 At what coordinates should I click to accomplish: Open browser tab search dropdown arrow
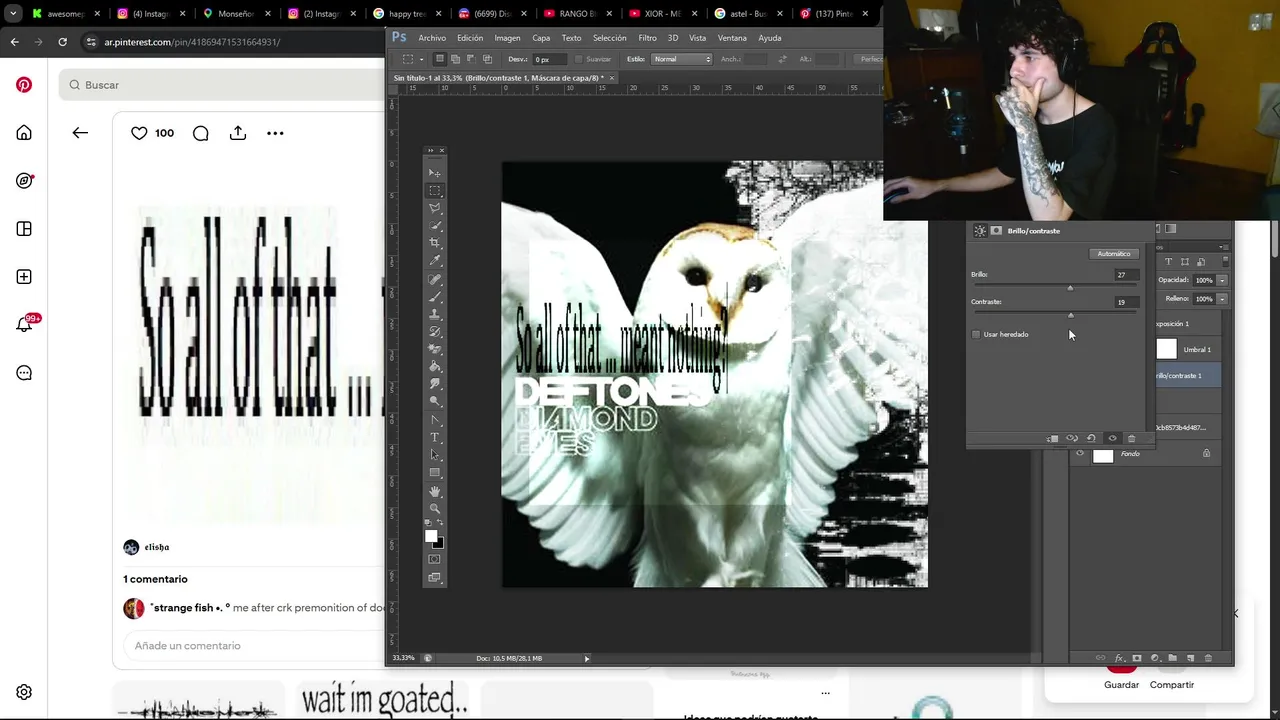(x=13, y=14)
